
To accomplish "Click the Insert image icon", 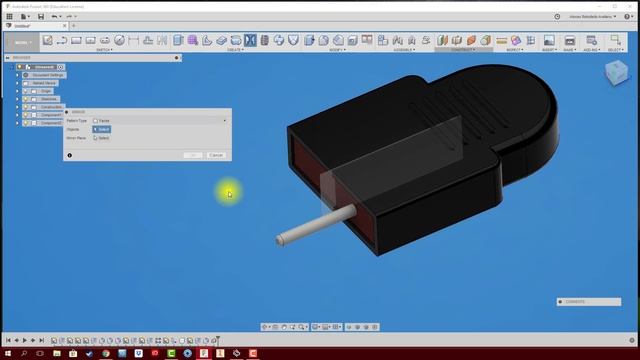I will pyautogui.click(x=549, y=40).
